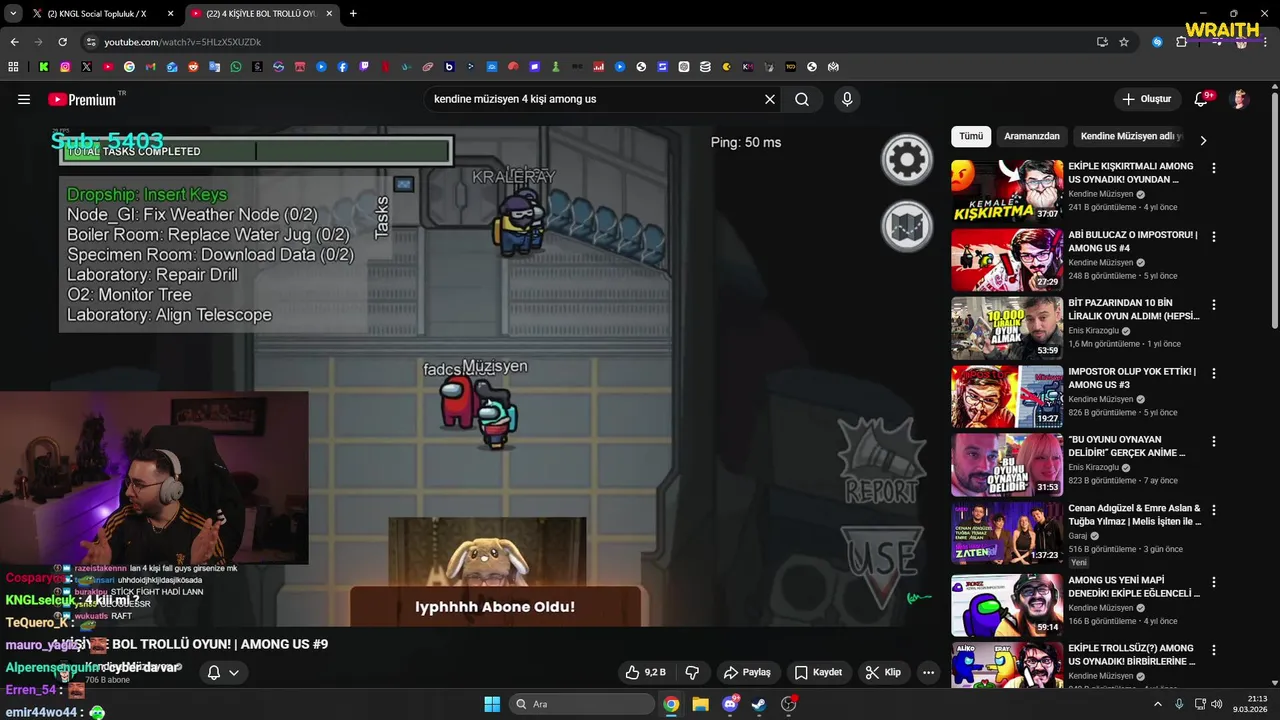Open EKİPLE KIŞKIRTMALI AMONG US video thumbnail

[x=1007, y=191]
